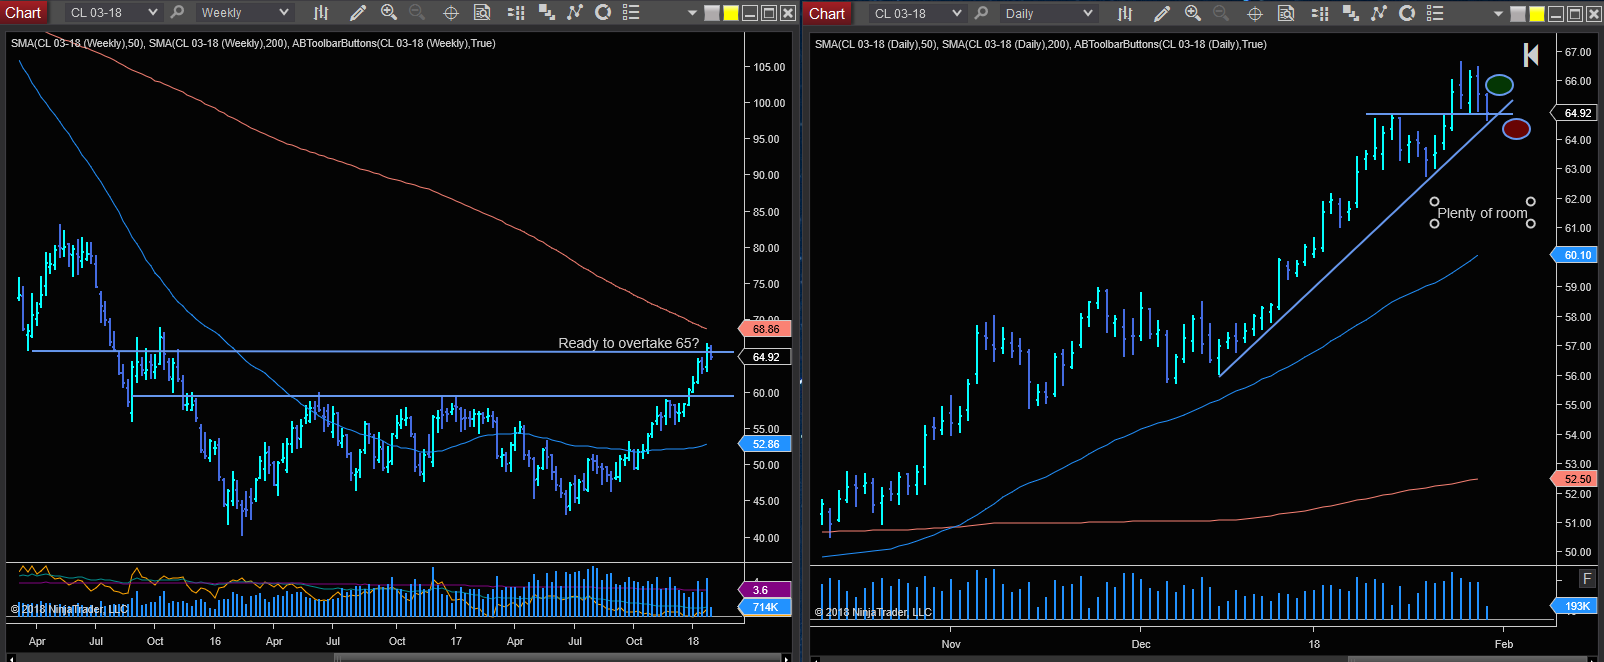
Task: Select 'Plenty of room' text annotation
Action: (x=1482, y=213)
